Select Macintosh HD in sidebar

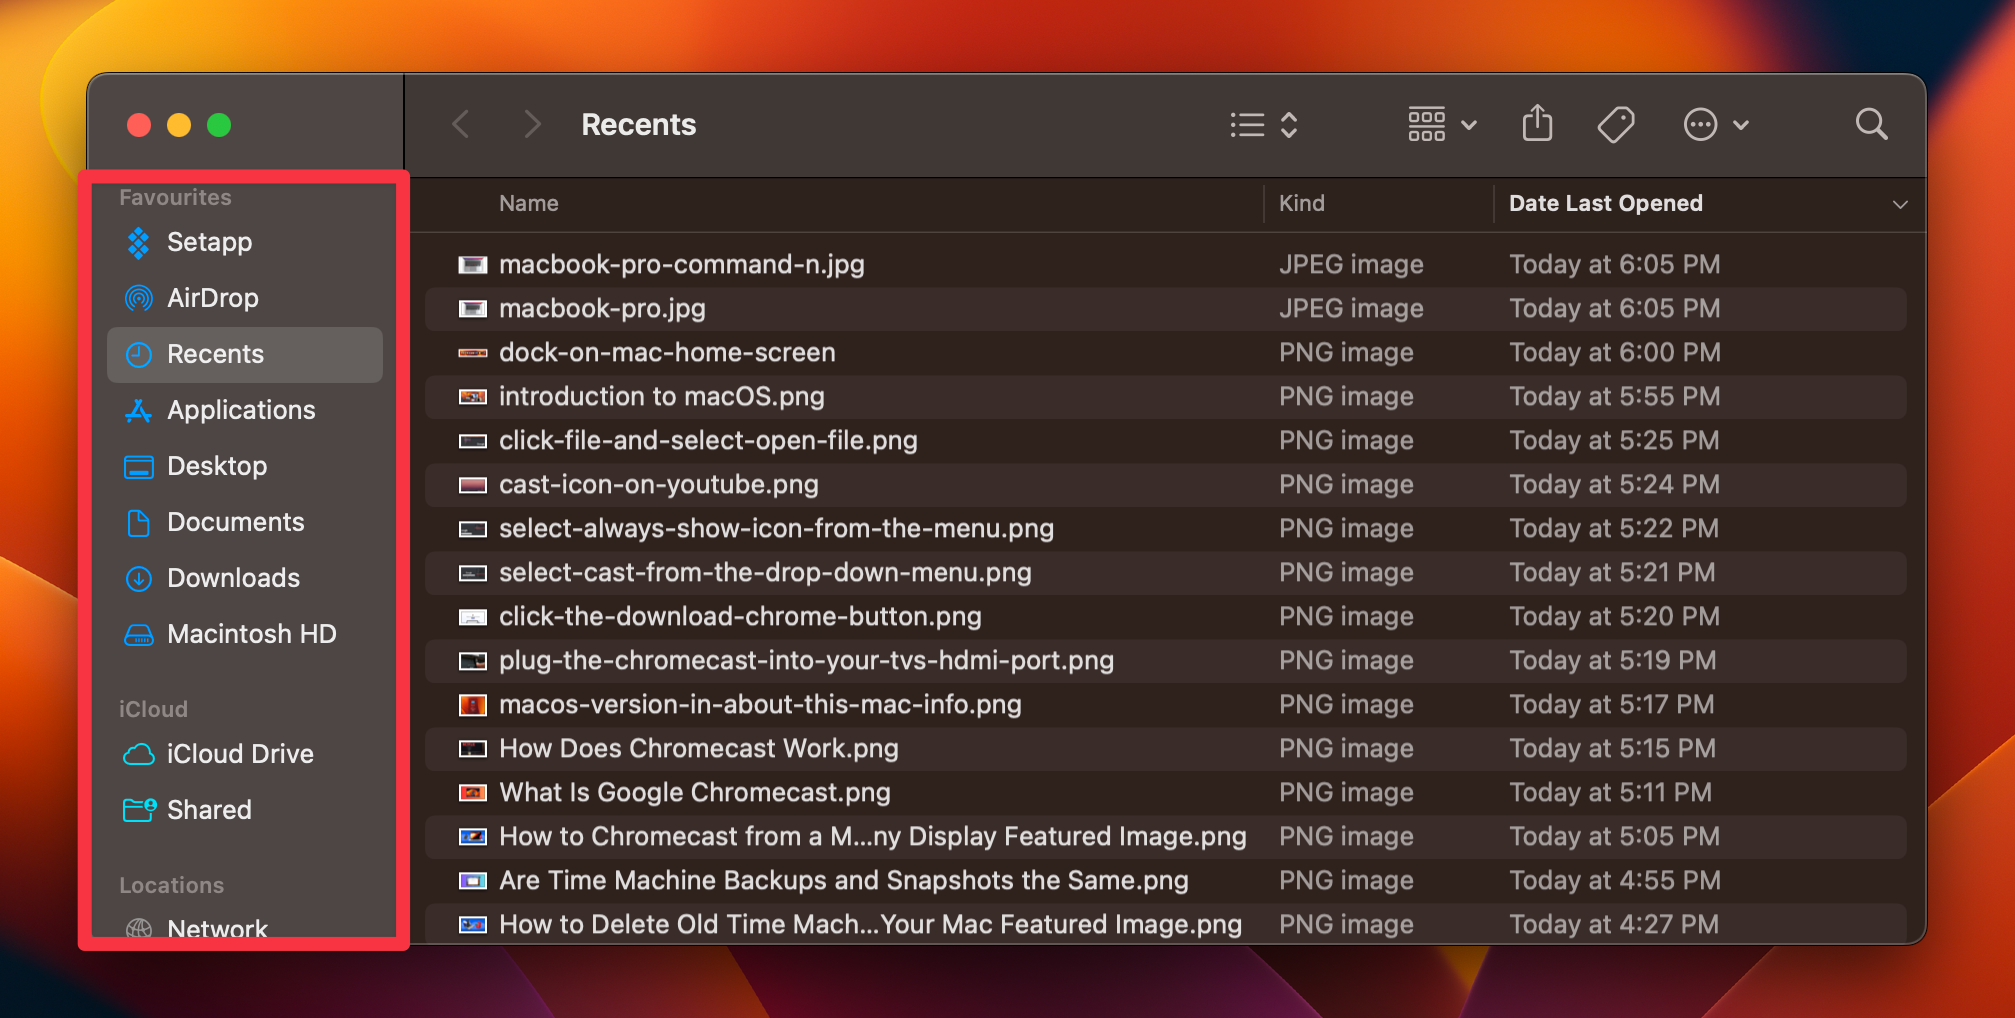(251, 634)
